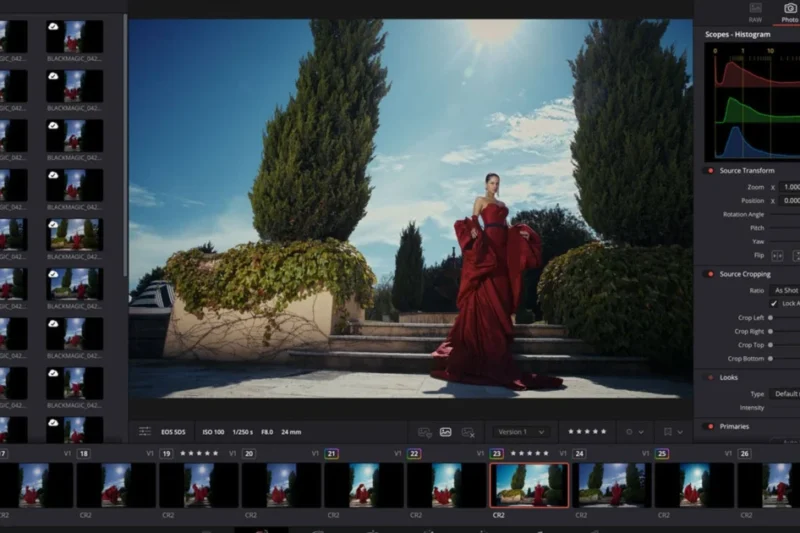Click the image with X icon
Screen dimensions: 800x533
pyautogui.click(x=468, y=433)
